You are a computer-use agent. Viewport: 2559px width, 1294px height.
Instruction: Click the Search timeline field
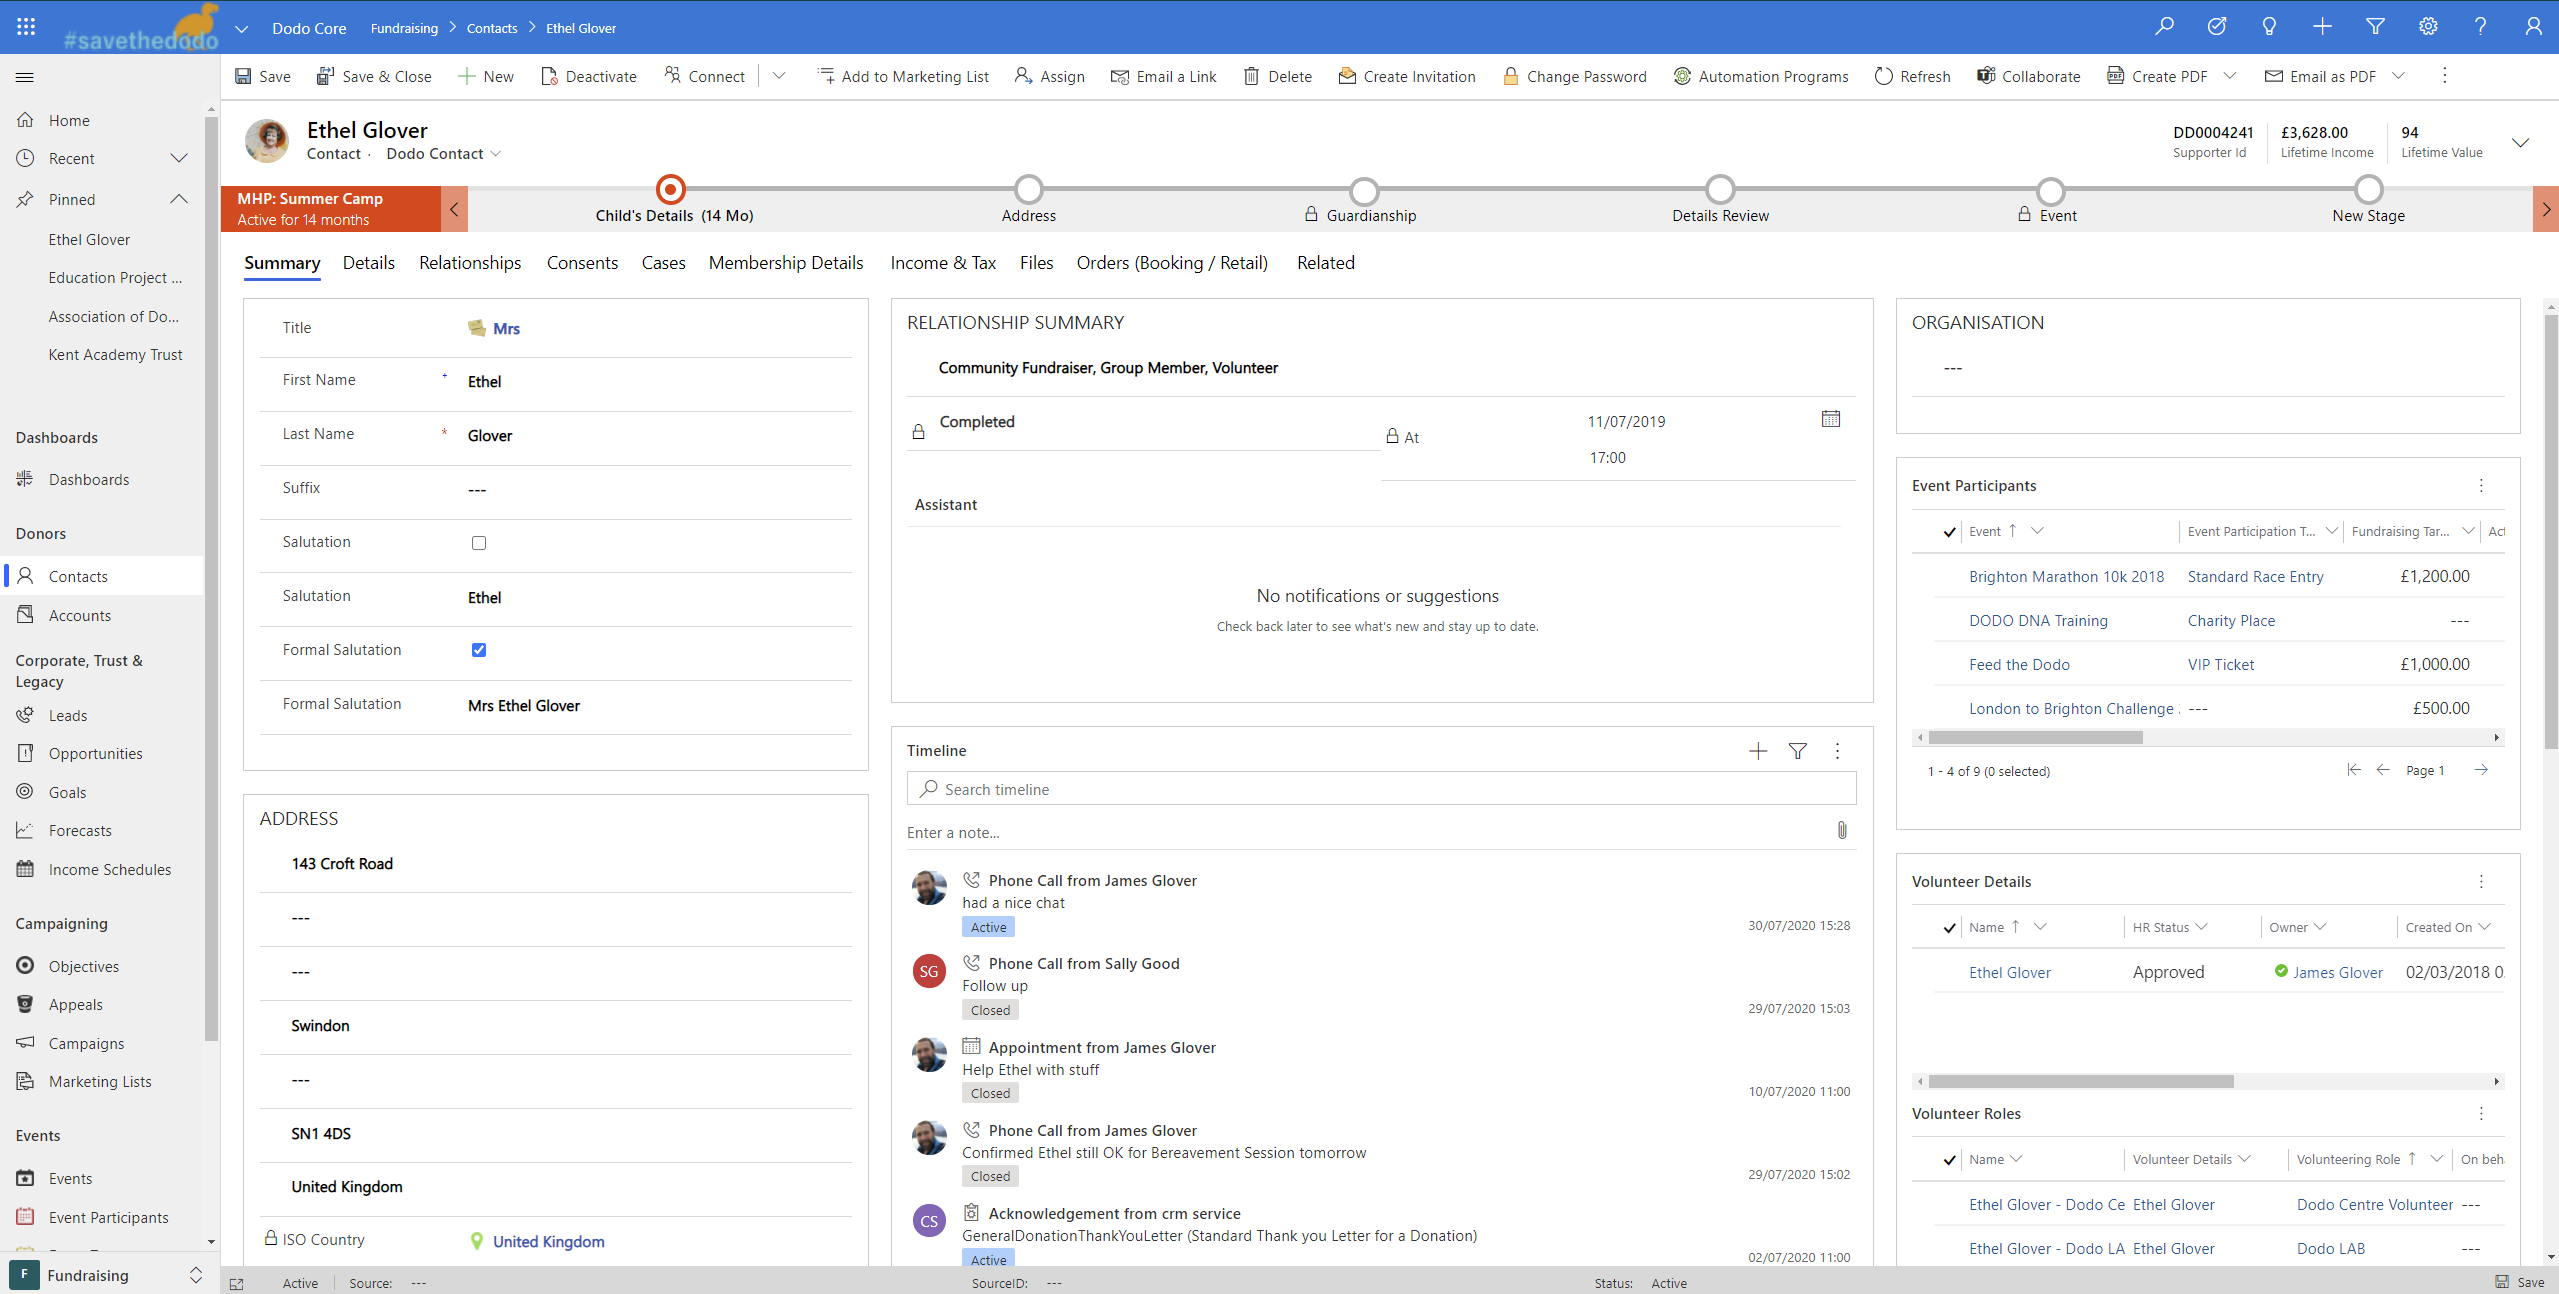pos(1381,789)
